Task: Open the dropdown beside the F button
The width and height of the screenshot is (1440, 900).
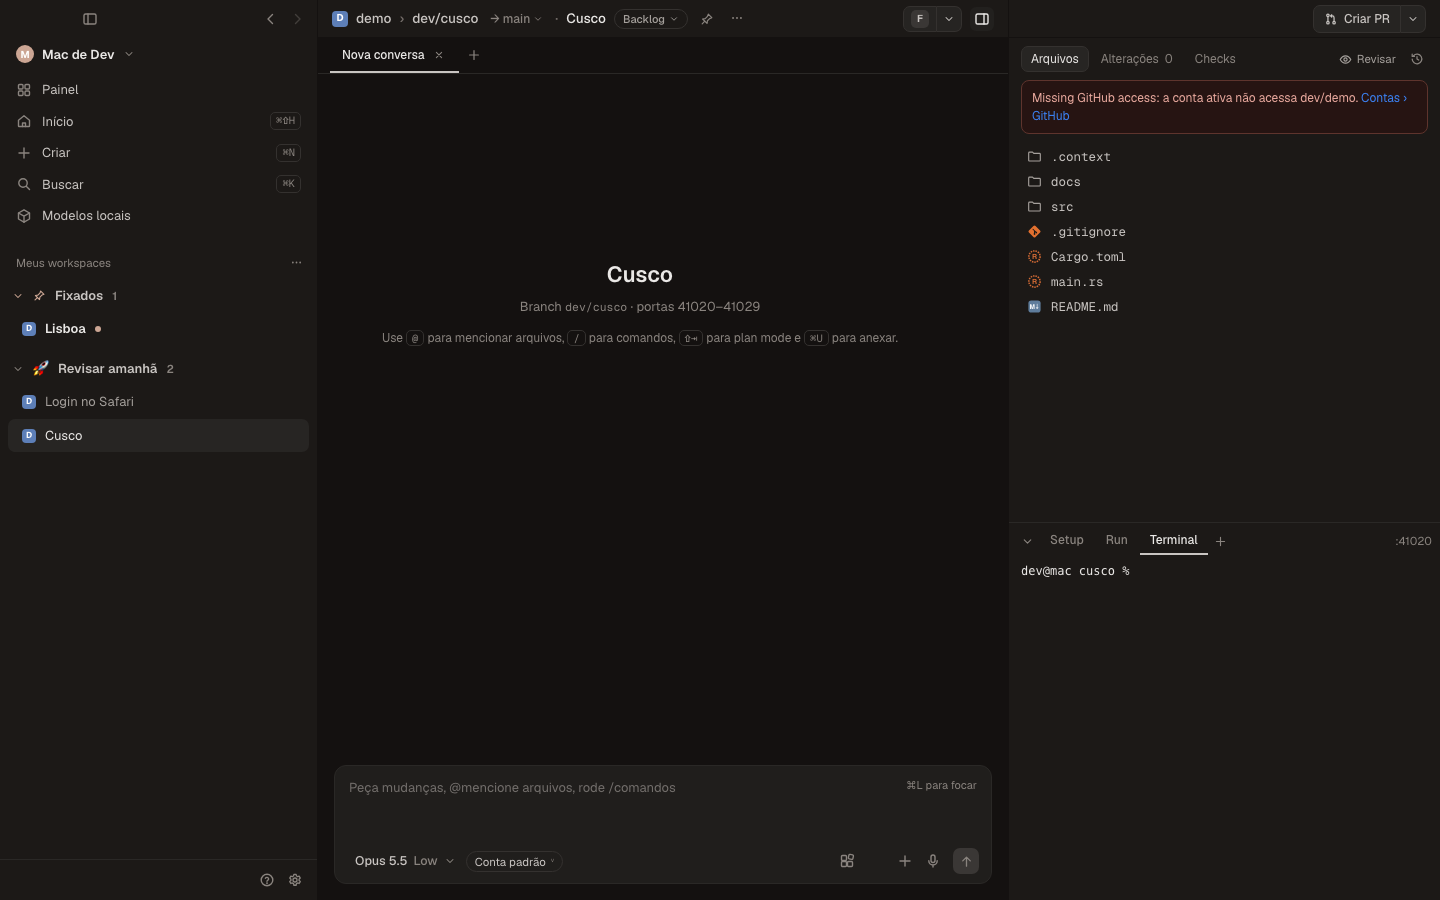Action: tap(949, 19)
